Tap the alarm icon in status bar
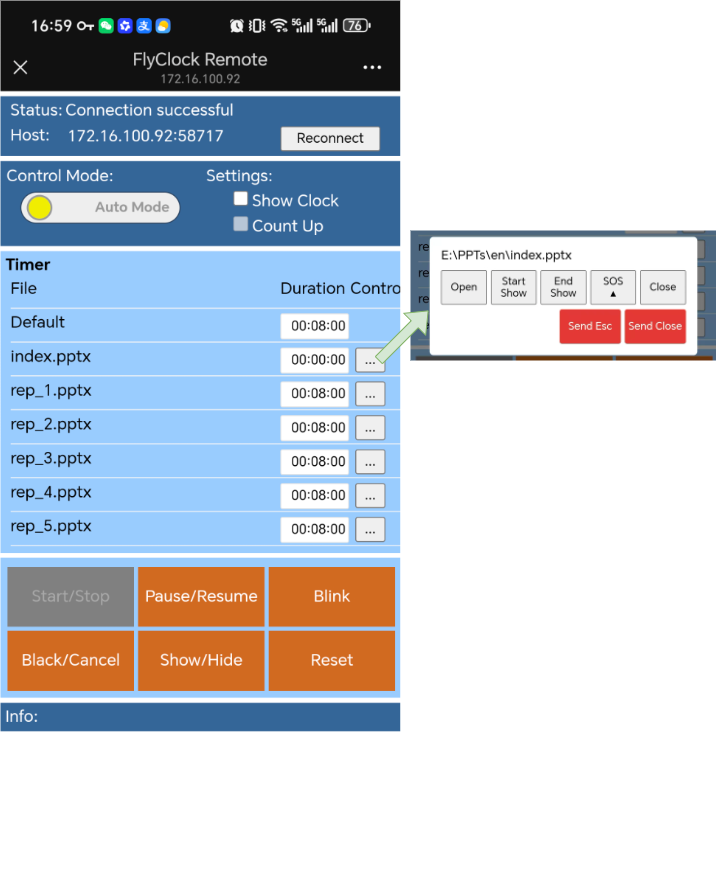This screenshot has height=886, width=716. 237,25
